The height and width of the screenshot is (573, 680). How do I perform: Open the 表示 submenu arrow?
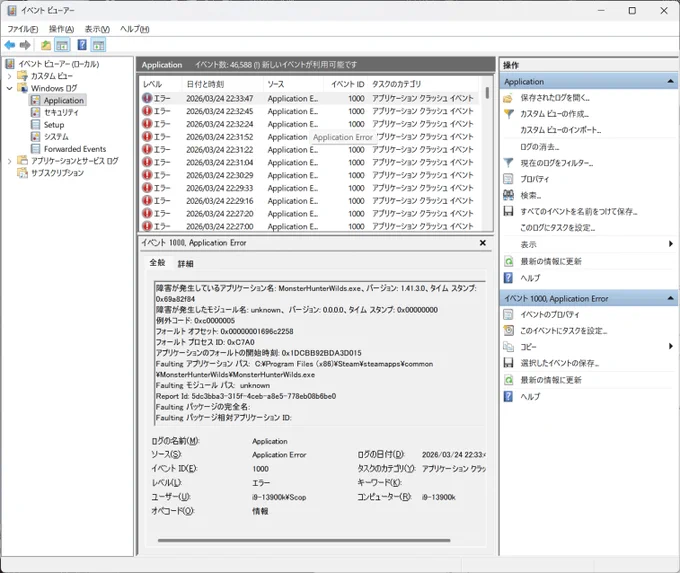[670, 244]
